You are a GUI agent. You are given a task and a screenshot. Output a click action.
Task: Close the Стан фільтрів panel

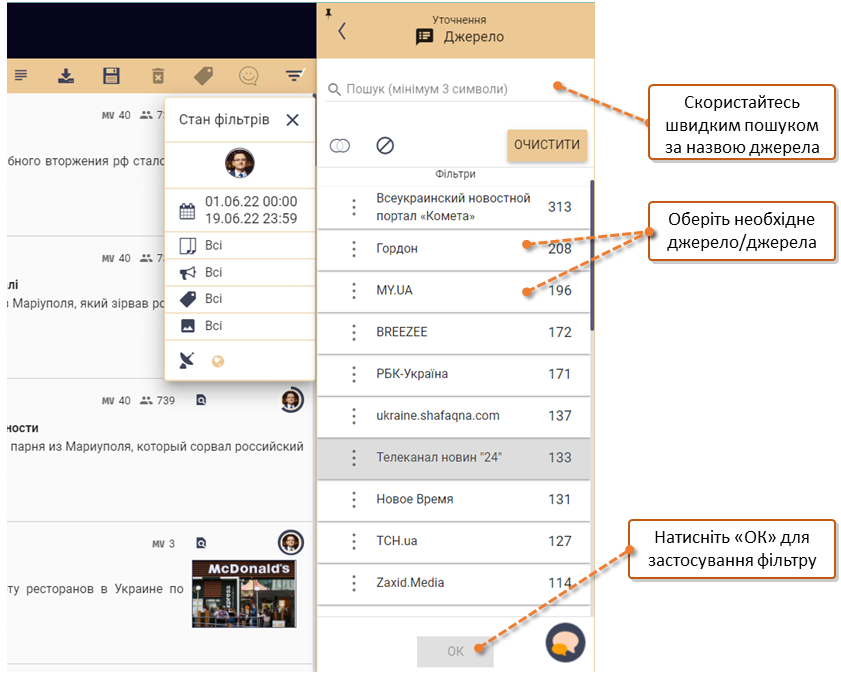[292, 120]
